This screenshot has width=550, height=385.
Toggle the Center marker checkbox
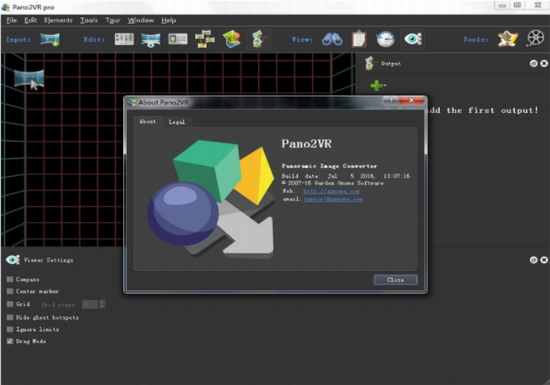pos(10,291)
